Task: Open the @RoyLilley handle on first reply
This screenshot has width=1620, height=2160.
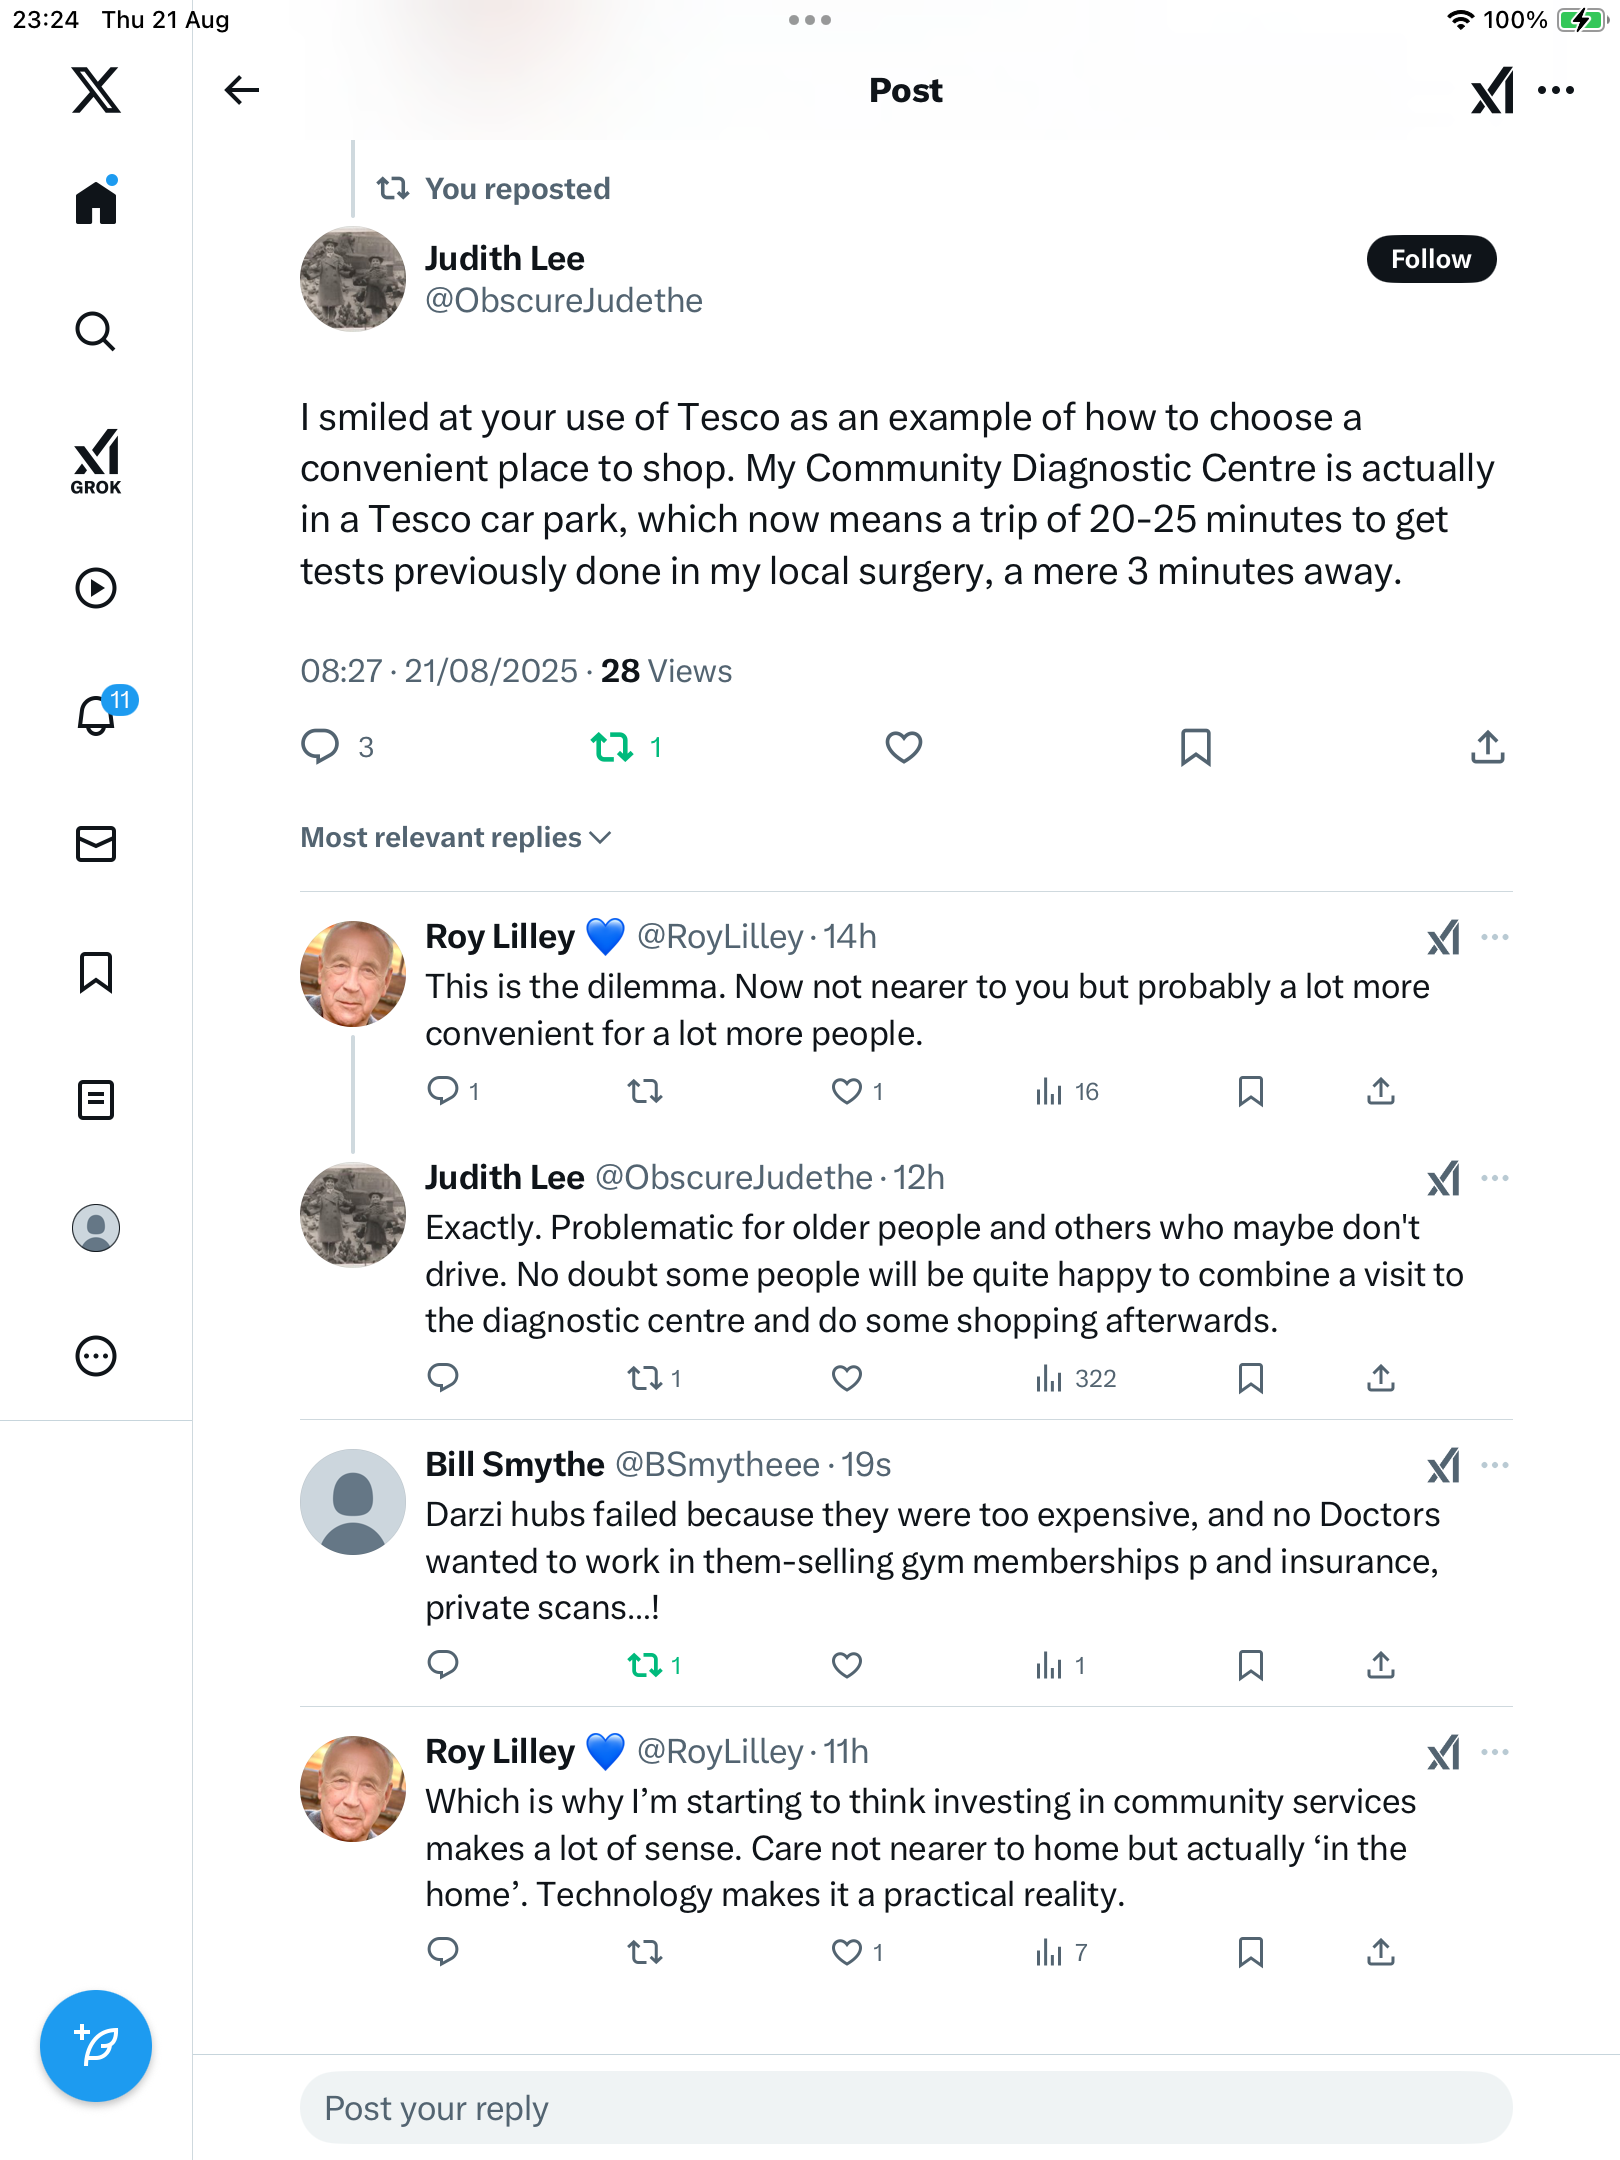Action: tap(720, 937)
